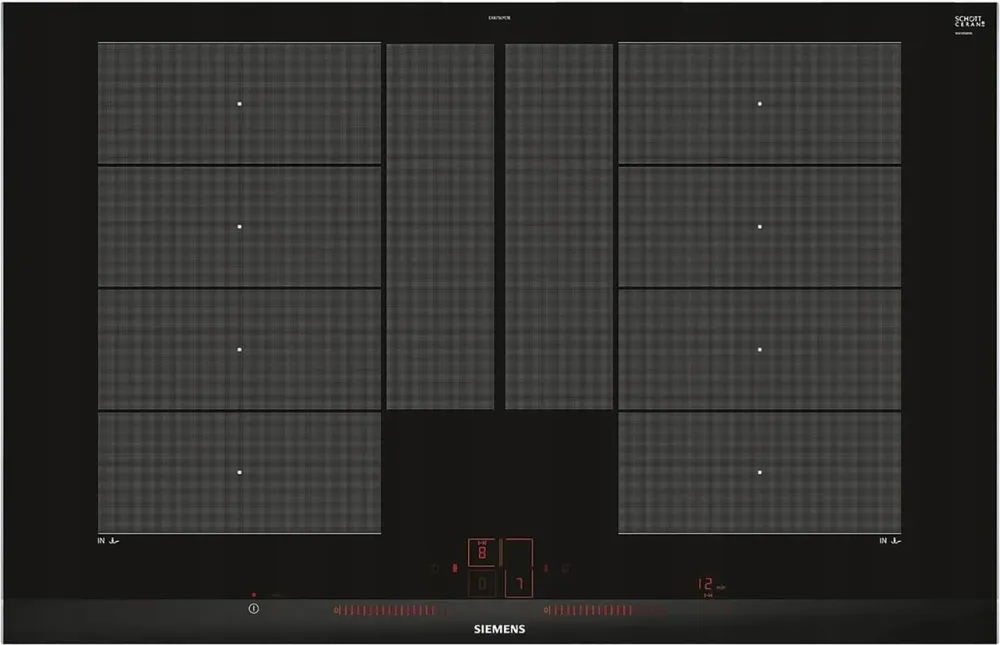Image resolution: width=1000 pixels, height=645 pixels.
Task: Touch the bottom-left cooking zone center dot
Action: pos(240,472)
